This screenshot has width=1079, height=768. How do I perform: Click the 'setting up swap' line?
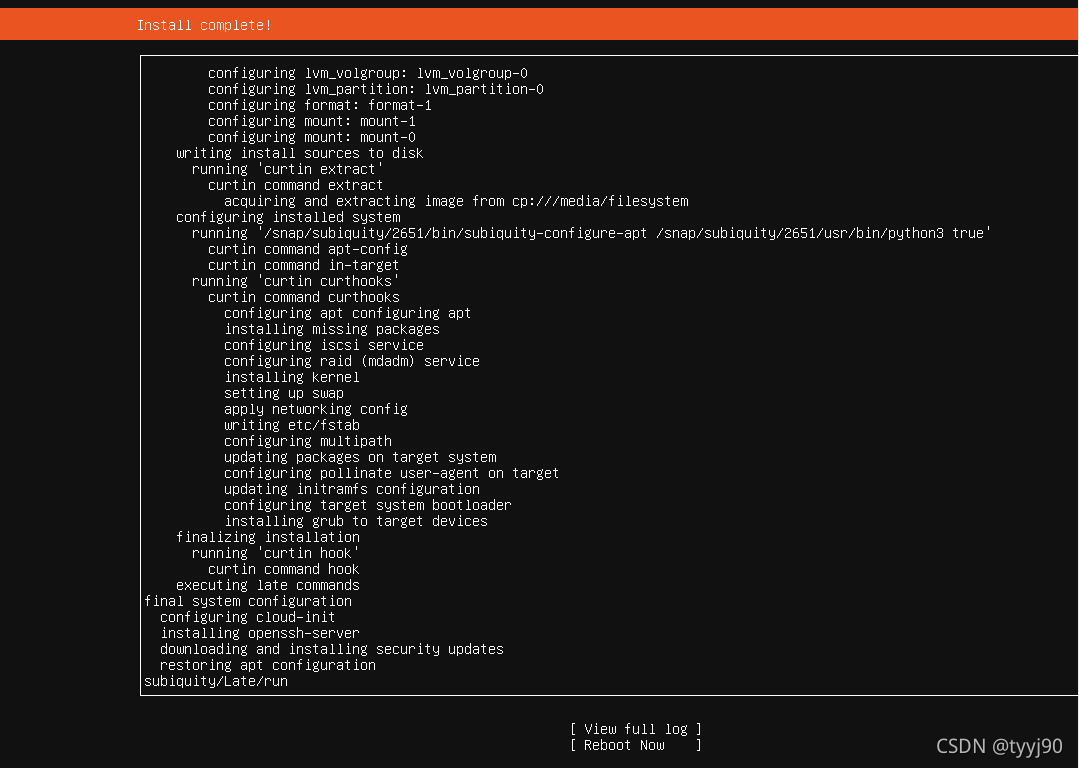coord(284,393)
